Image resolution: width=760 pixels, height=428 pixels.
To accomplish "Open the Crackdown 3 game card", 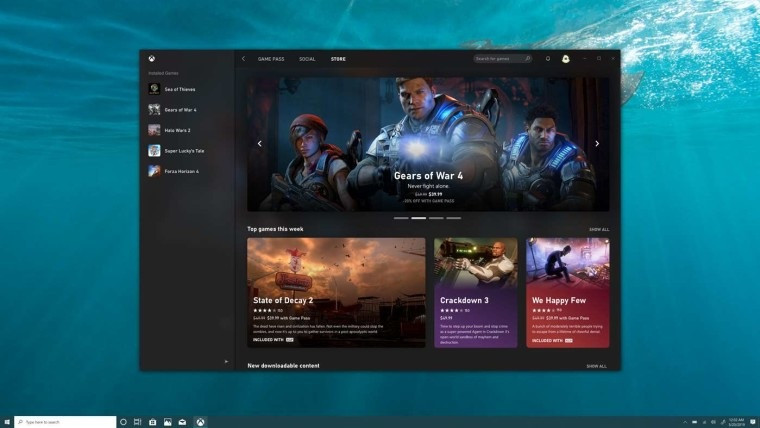I will 475,293.
